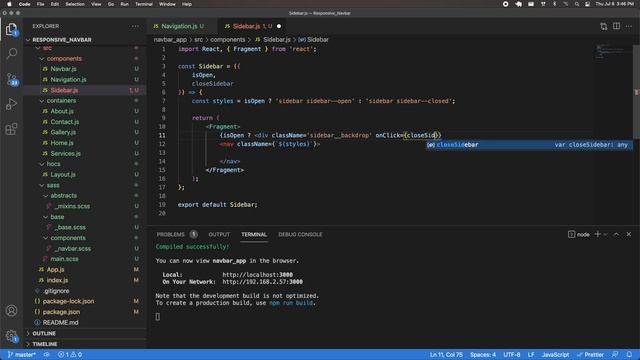Open Gallery.js in the explorer
The height and width of the screenshot is (360, 640).
point(85,132)
